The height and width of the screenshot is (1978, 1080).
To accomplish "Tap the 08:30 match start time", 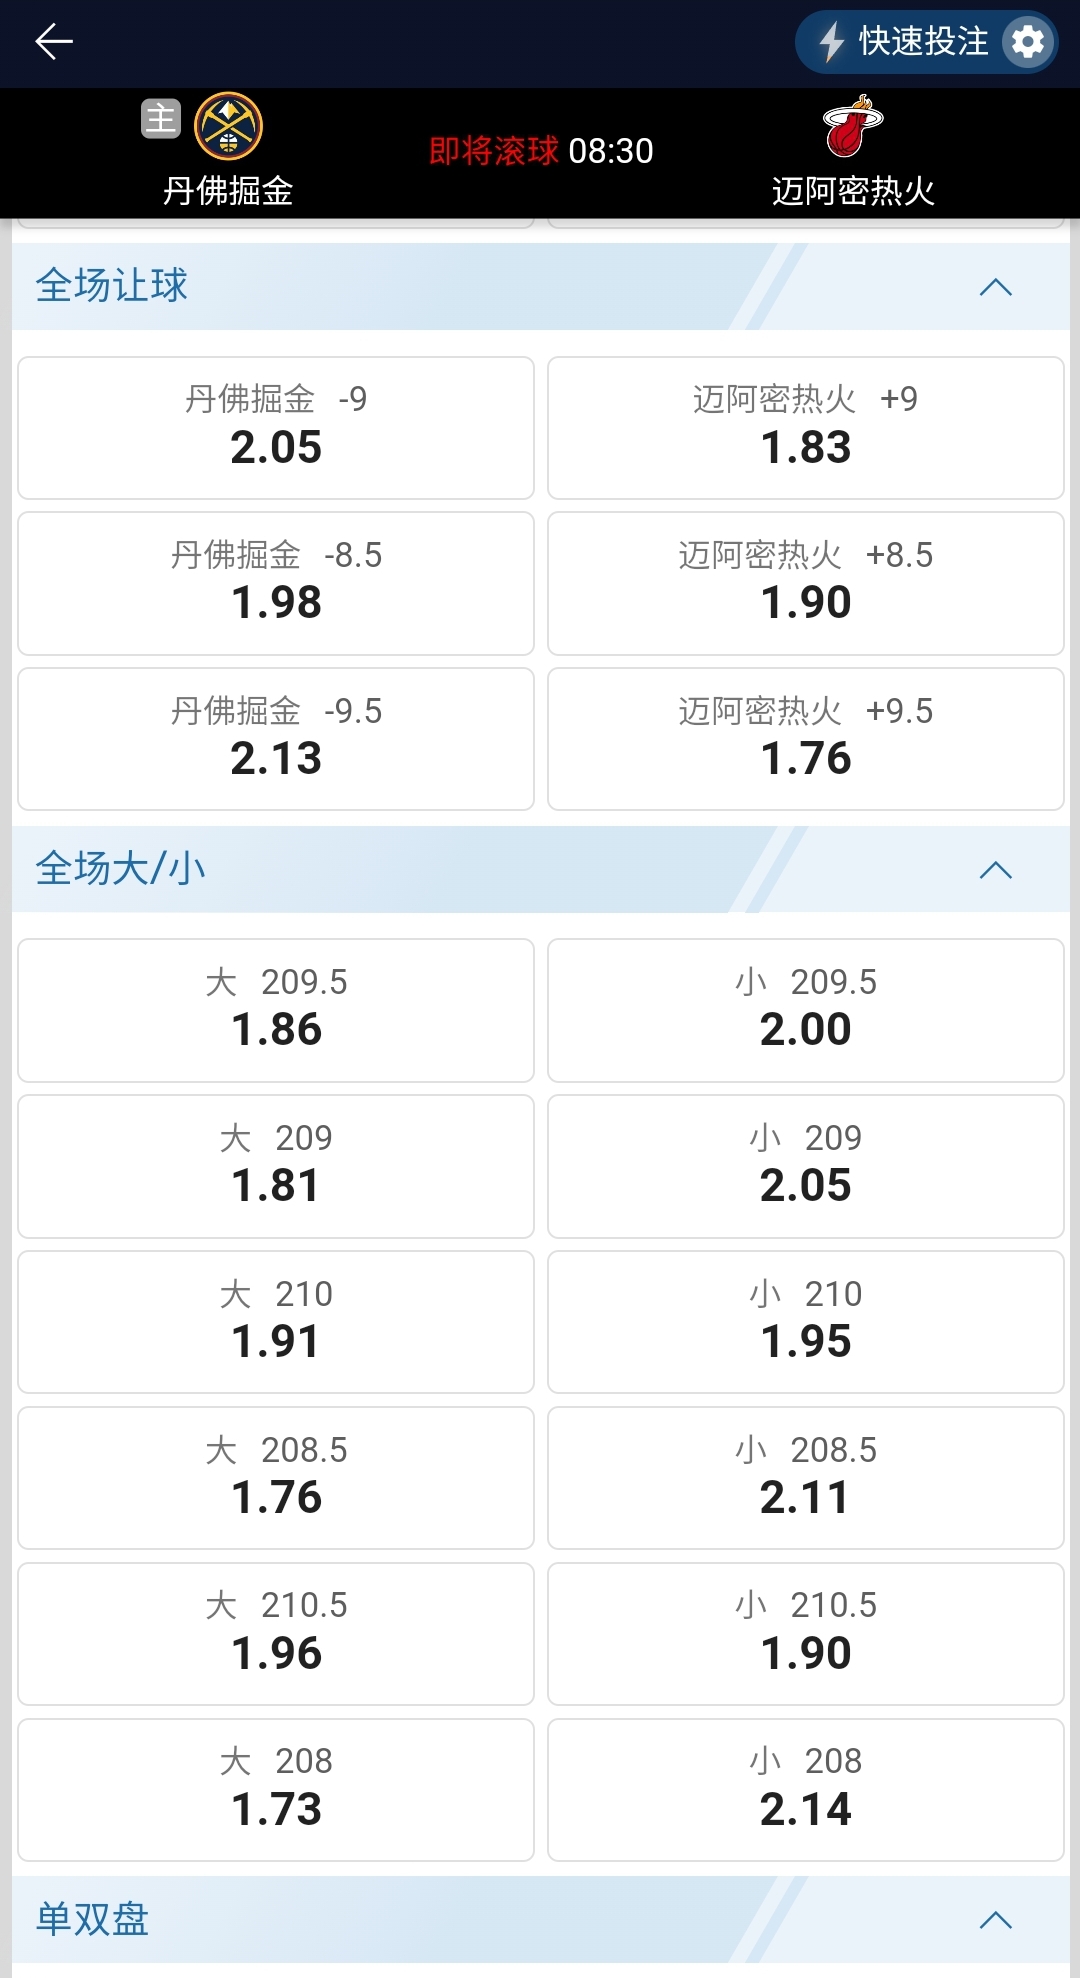I will point(611,150).
